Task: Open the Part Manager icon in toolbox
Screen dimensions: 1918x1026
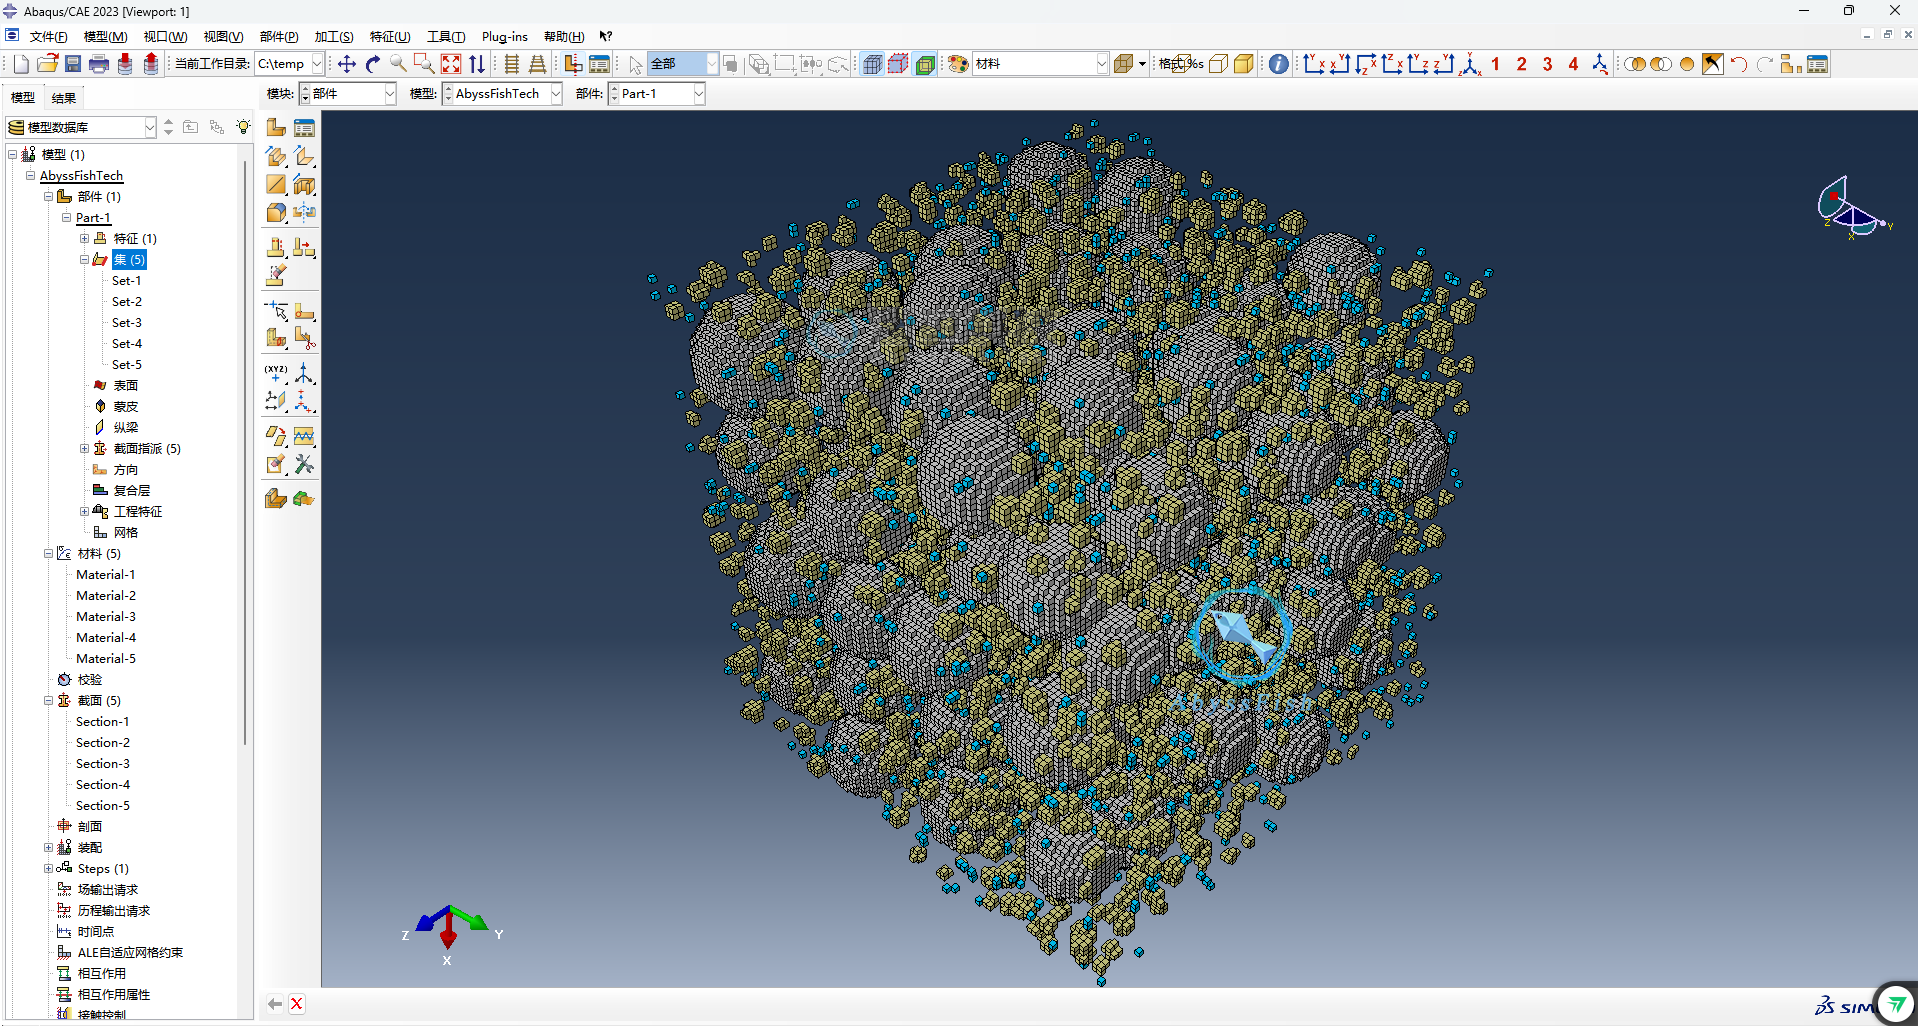Action: click(x=304, y=128)
